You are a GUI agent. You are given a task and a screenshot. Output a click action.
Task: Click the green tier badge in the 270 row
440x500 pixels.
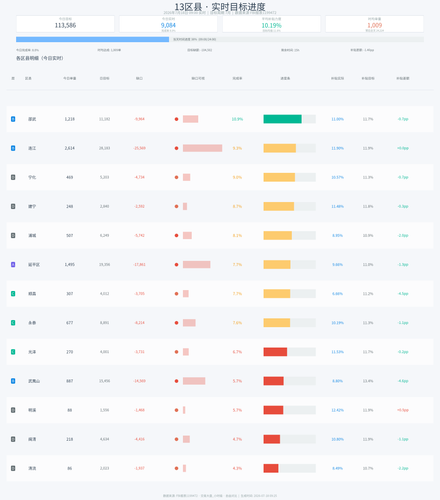tap(13, 352)
